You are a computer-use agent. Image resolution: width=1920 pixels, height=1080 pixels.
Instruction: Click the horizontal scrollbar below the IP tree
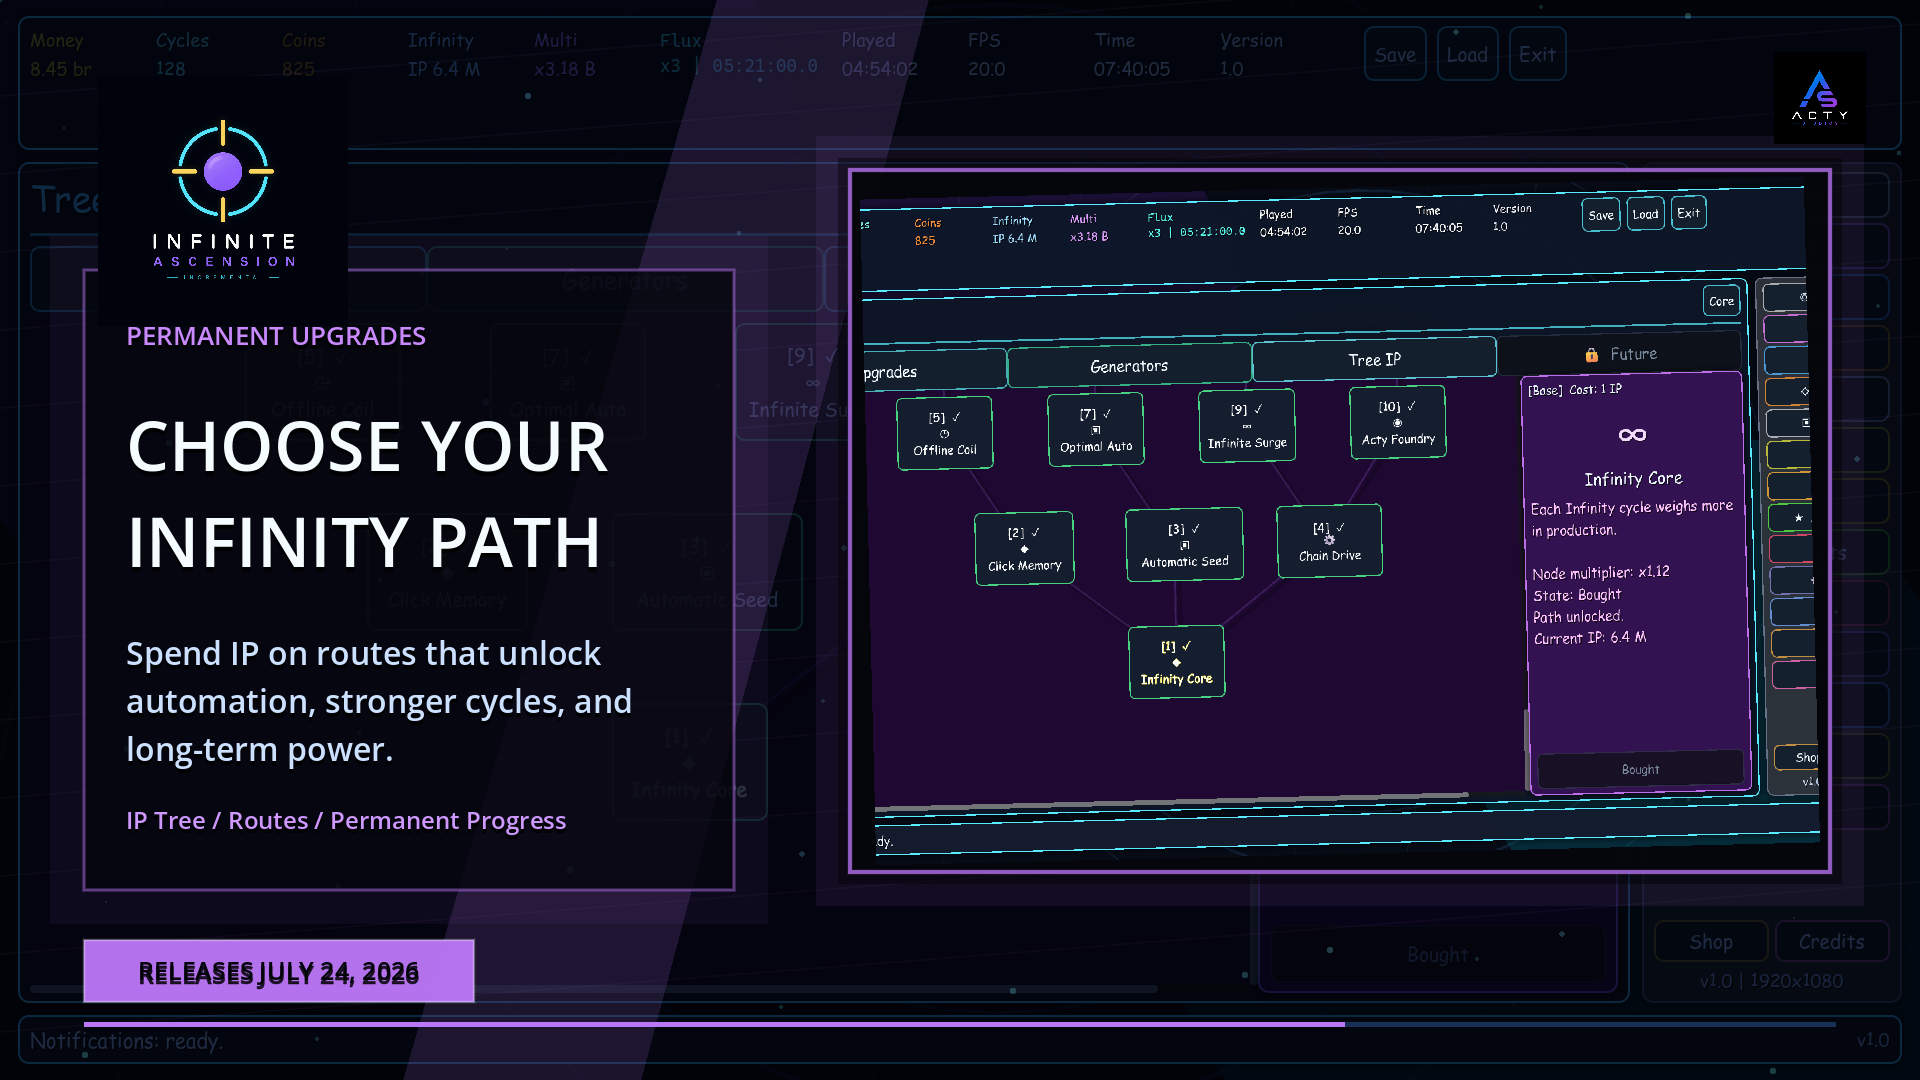click(1171, 801)
